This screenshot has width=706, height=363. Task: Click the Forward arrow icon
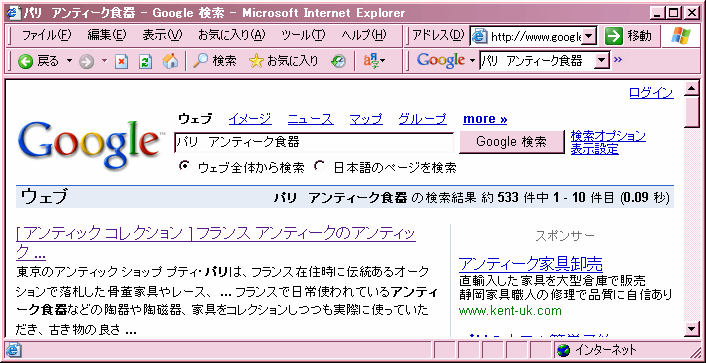click(86, 61)
